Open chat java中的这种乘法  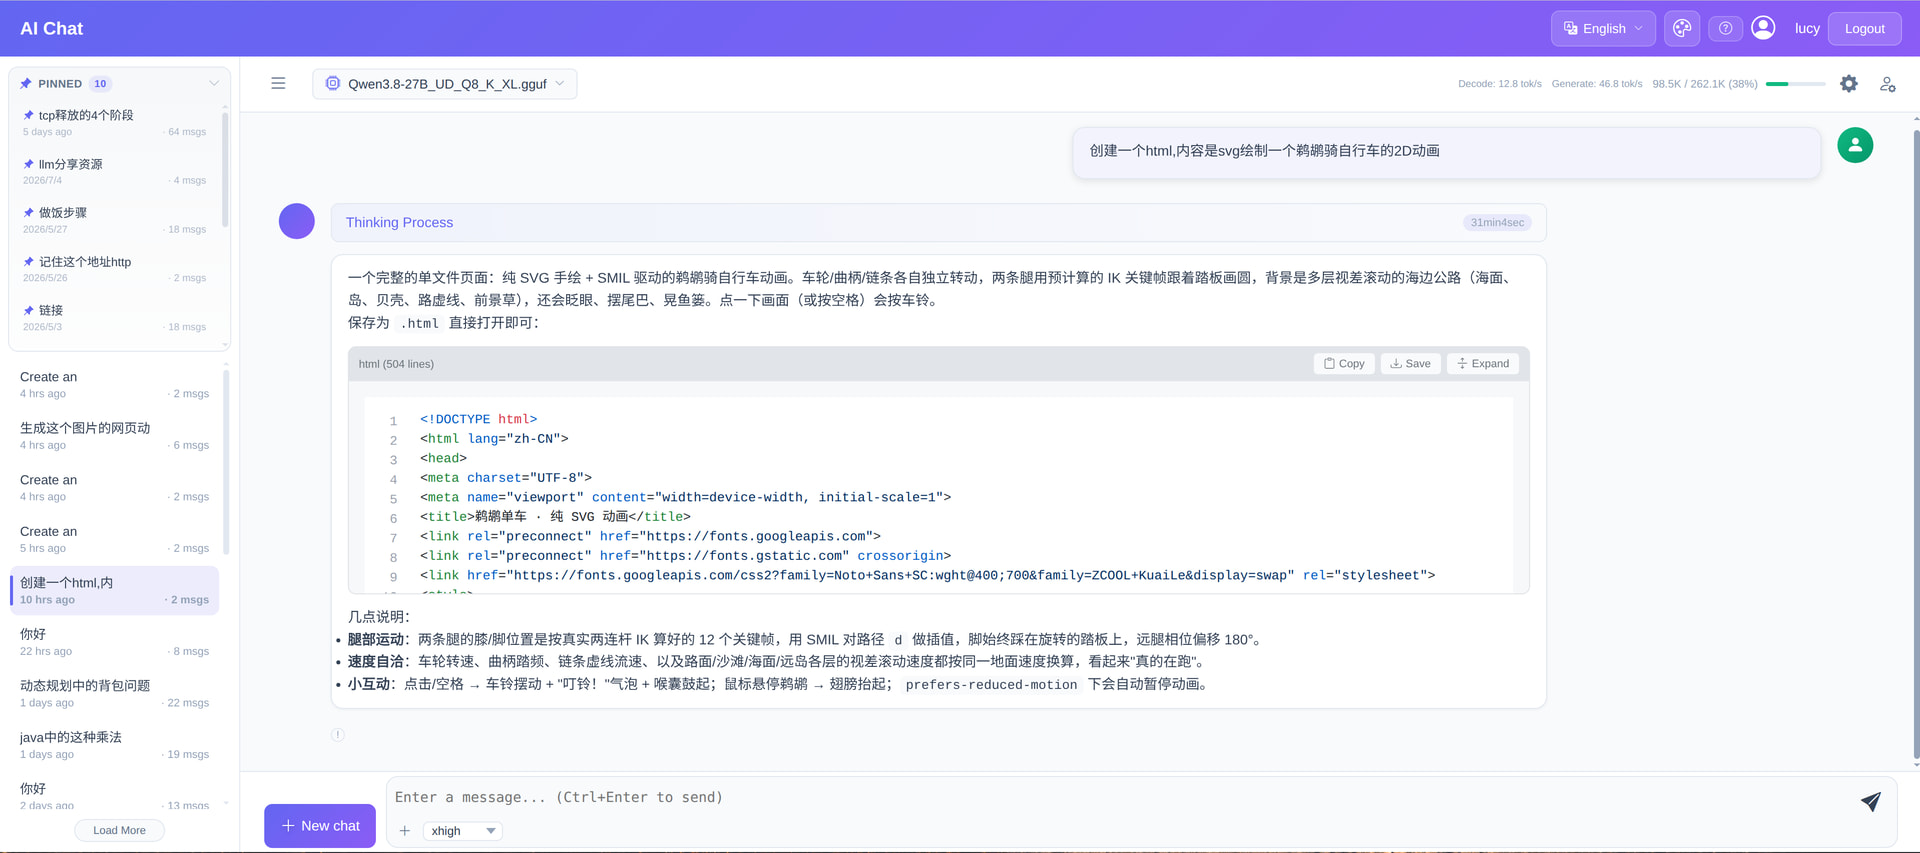click(x=115, y=745)
